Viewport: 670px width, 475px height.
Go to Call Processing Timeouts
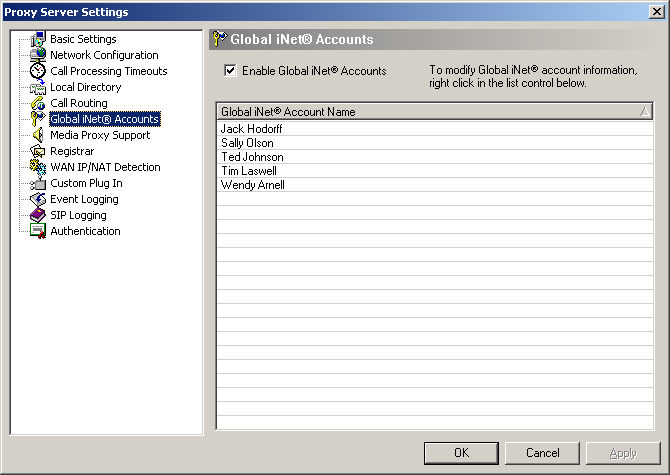109,71
